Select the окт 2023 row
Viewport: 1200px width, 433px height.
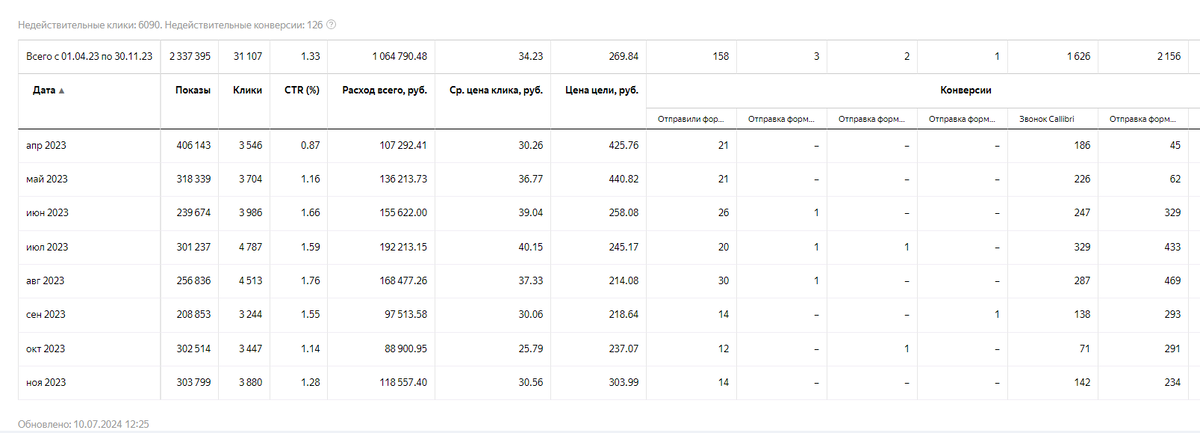click(46, 349)
